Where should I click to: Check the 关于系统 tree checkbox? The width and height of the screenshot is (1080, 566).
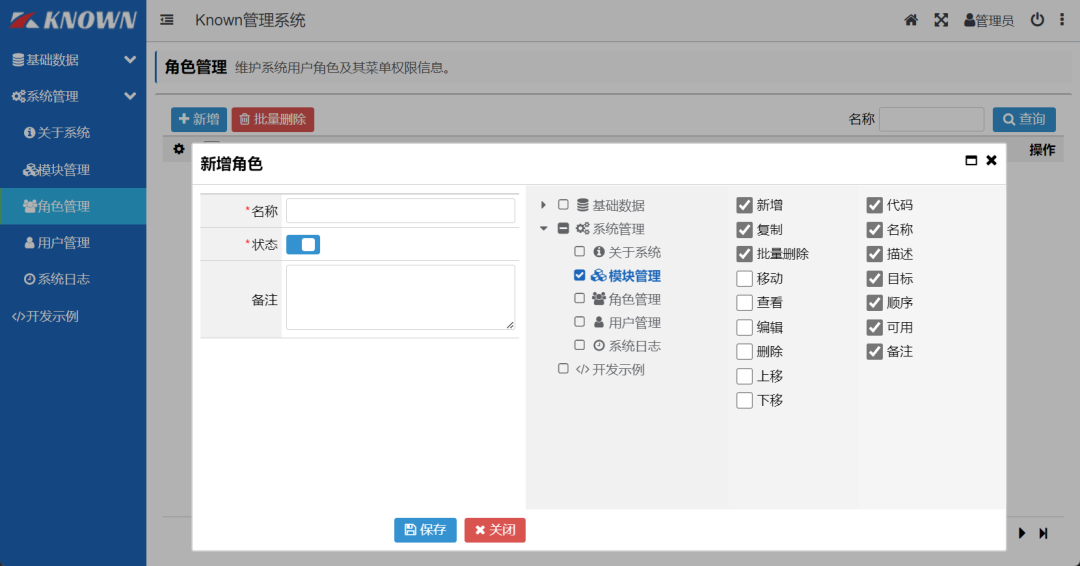(579, 251)
